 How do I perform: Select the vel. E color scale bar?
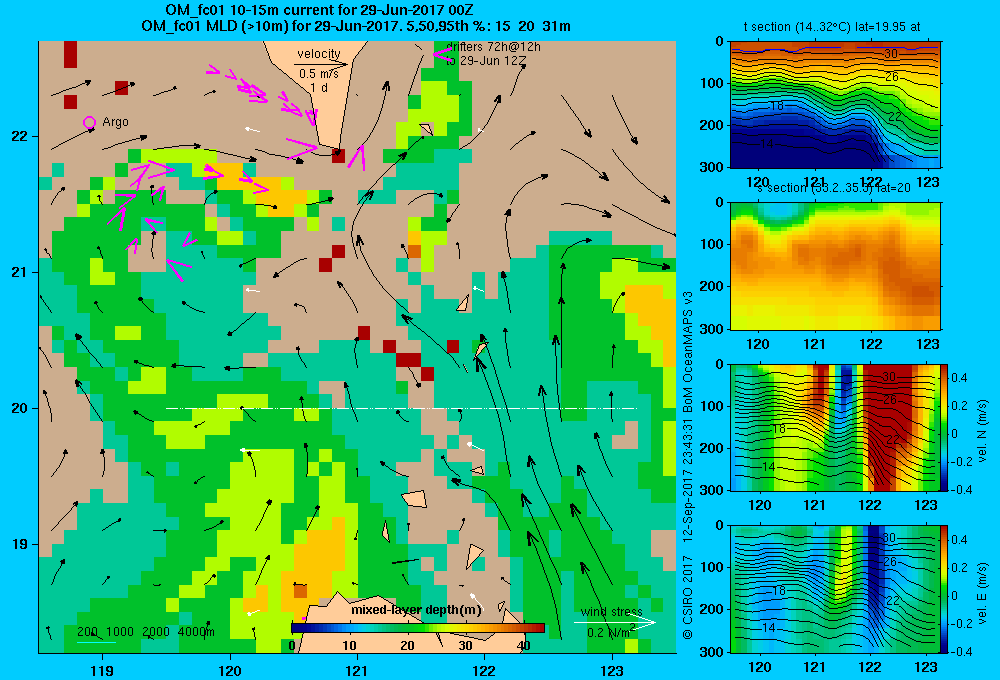(x=945, y=589)
